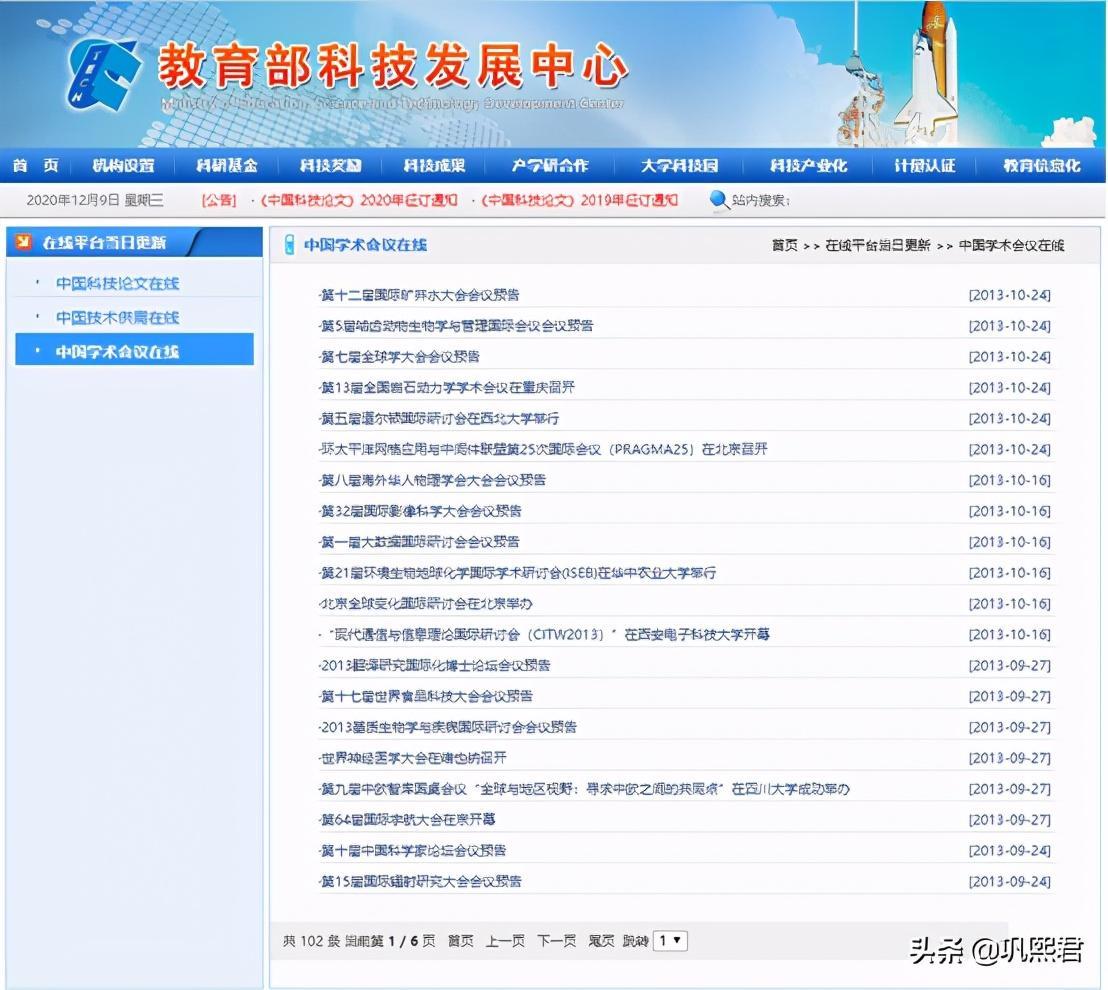Jump to last page 尾页

coord(601,941)
